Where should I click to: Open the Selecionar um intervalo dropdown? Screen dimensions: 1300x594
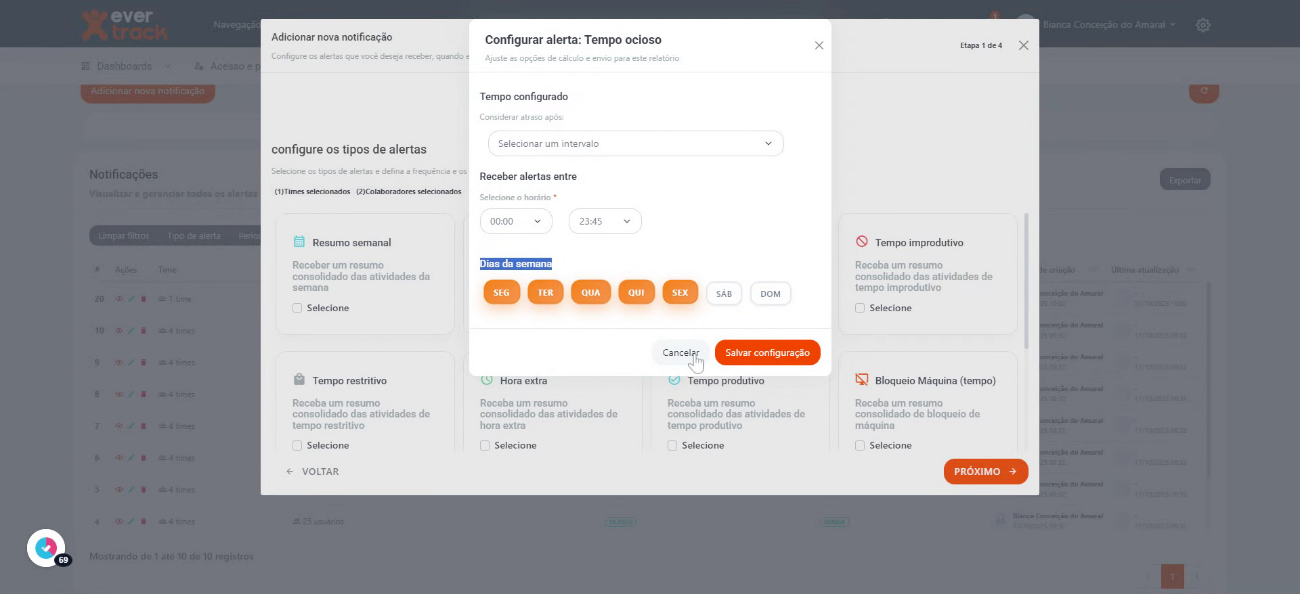(x=635, y=143)
